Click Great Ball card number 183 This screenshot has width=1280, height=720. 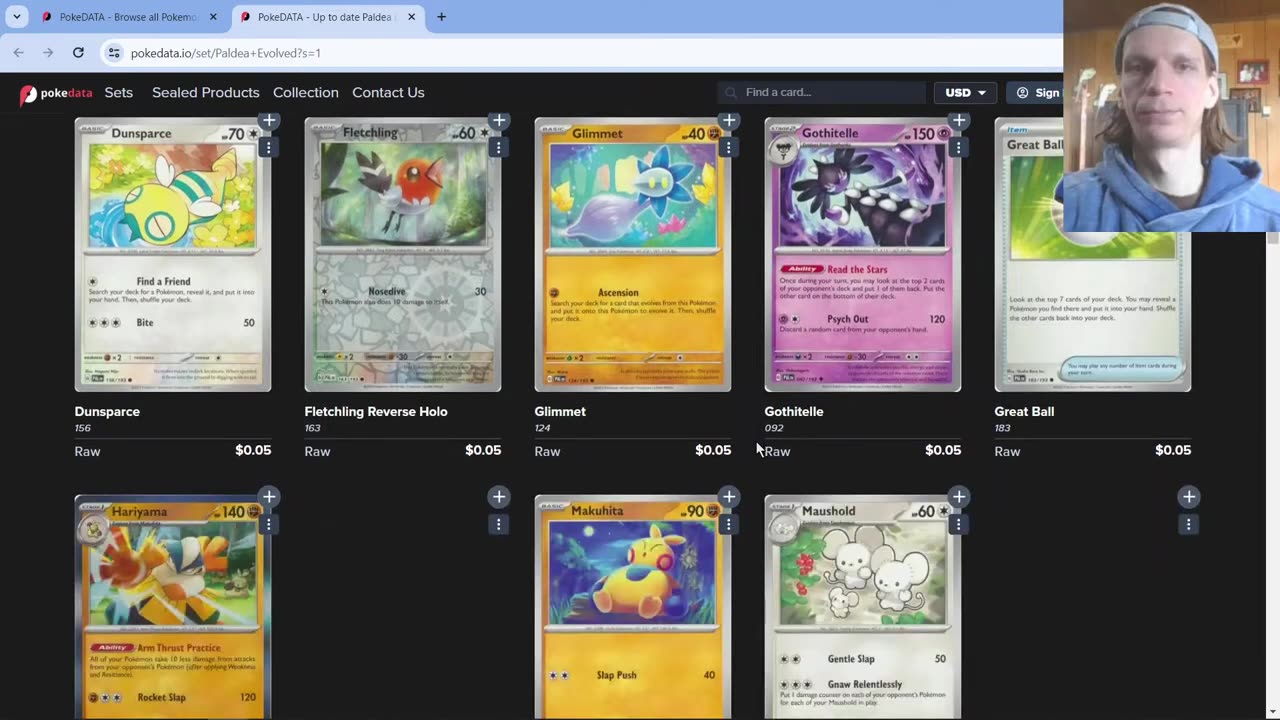point(1003,428)
